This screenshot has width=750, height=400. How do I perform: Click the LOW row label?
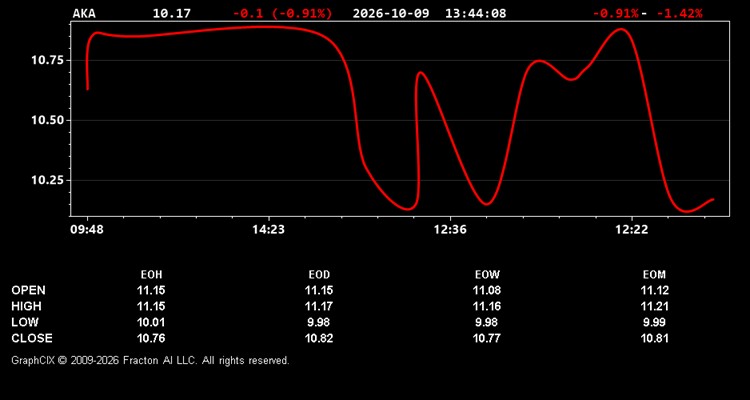pyautogui.click(x=25, y=322)
